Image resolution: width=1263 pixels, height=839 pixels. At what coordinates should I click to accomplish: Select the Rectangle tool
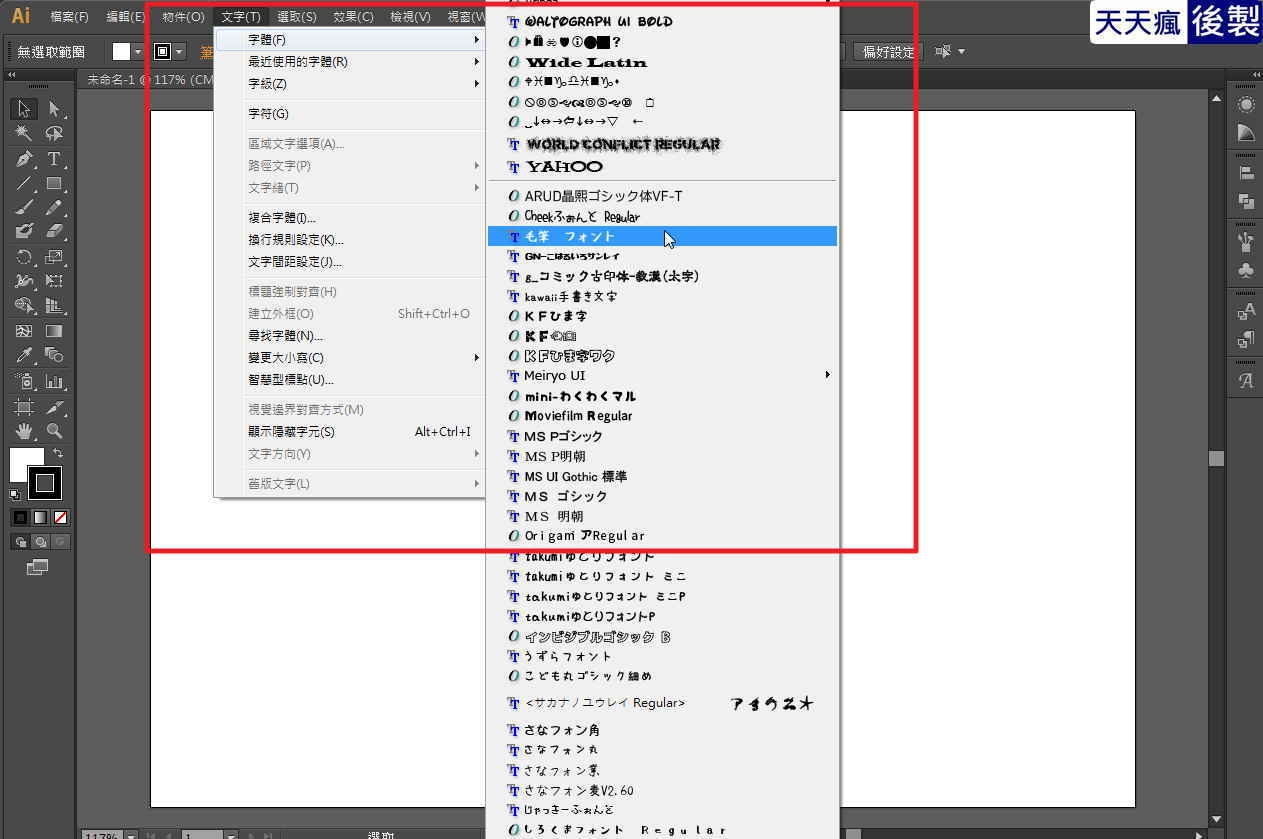pyautogui.click(x=54, y=183)
